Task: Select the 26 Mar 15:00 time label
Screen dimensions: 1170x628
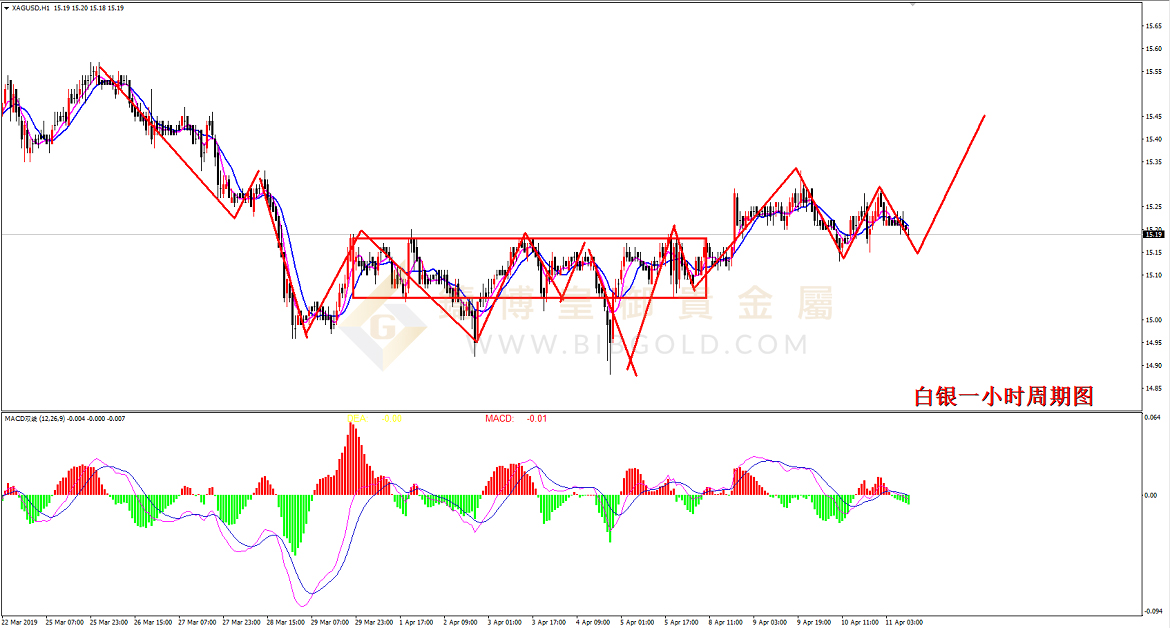Action: (153, 622)
